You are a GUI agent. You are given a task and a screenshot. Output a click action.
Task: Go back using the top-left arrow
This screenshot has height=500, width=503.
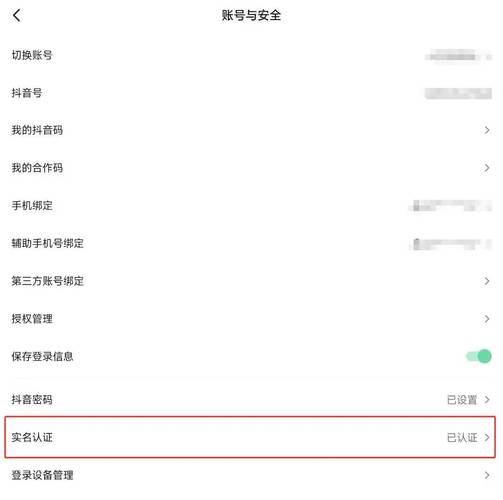click(x=17, y=15)
